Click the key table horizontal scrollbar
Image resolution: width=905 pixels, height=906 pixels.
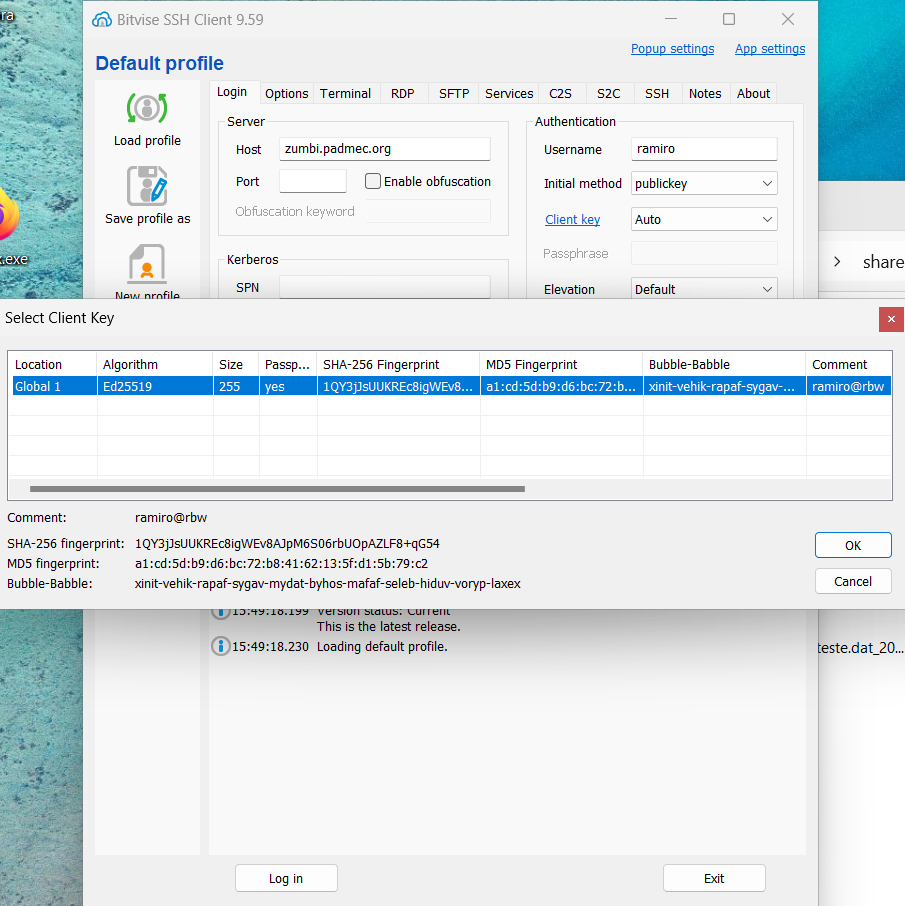click(x=277, y=489)
